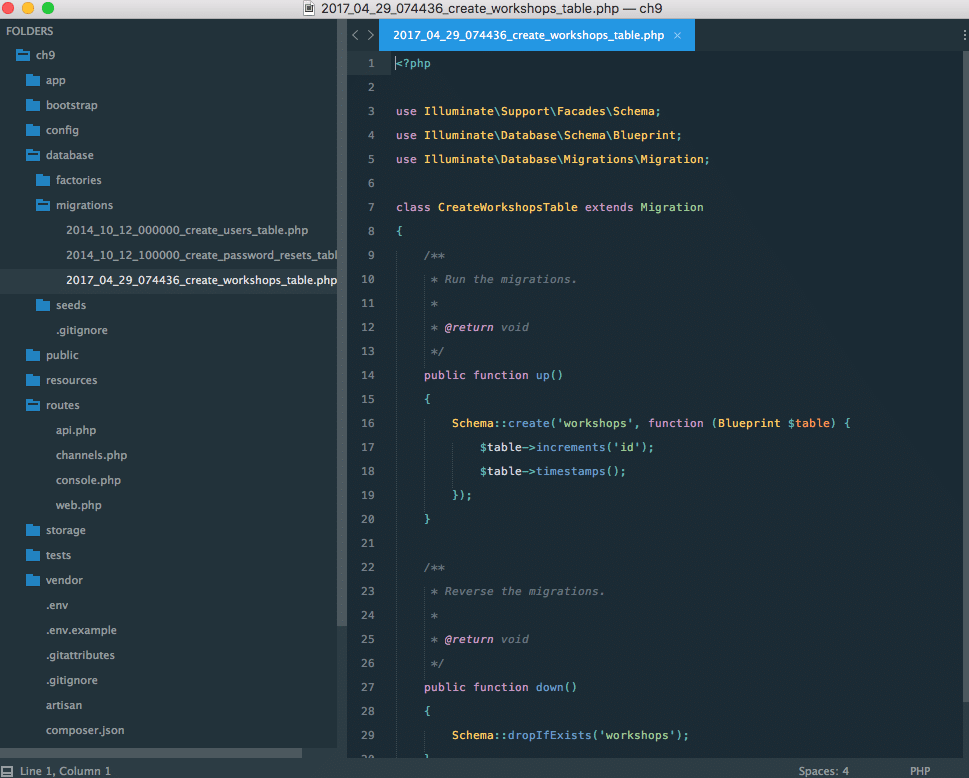Open the root .gitignore file
This screenshot has width=969, height=778.
click(x=72, y=680)
